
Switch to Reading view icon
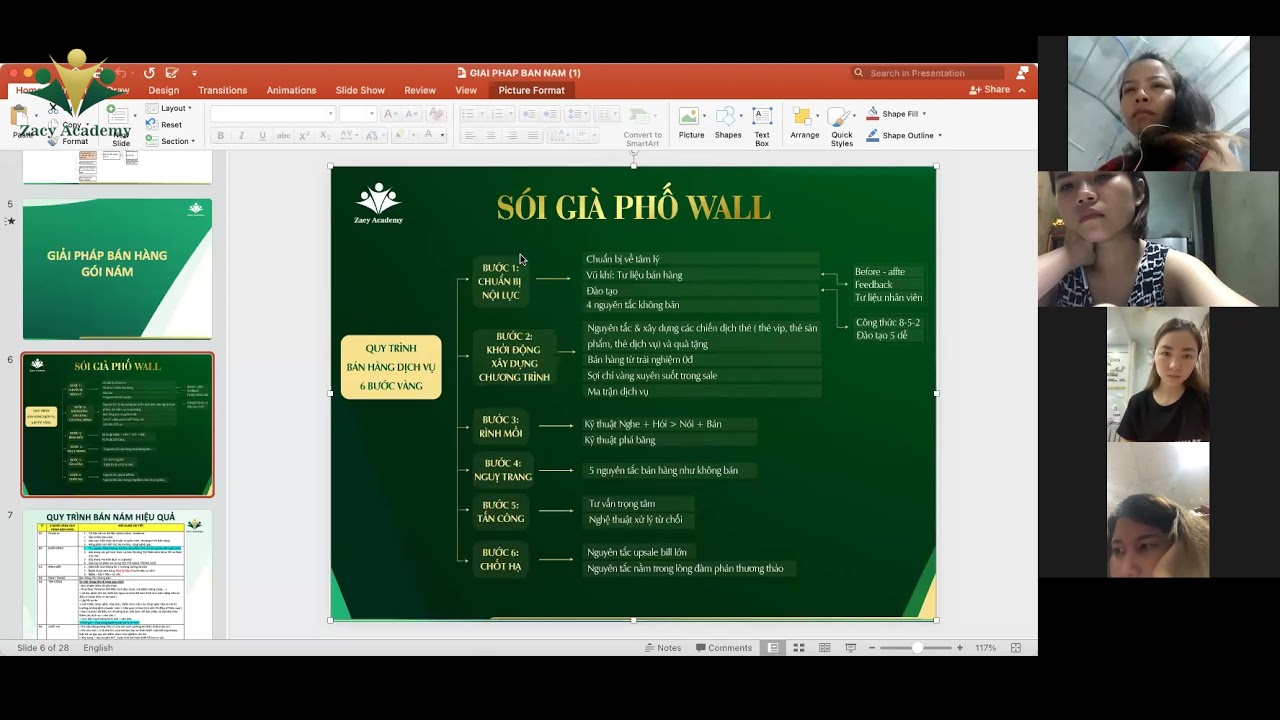(825, 648)
